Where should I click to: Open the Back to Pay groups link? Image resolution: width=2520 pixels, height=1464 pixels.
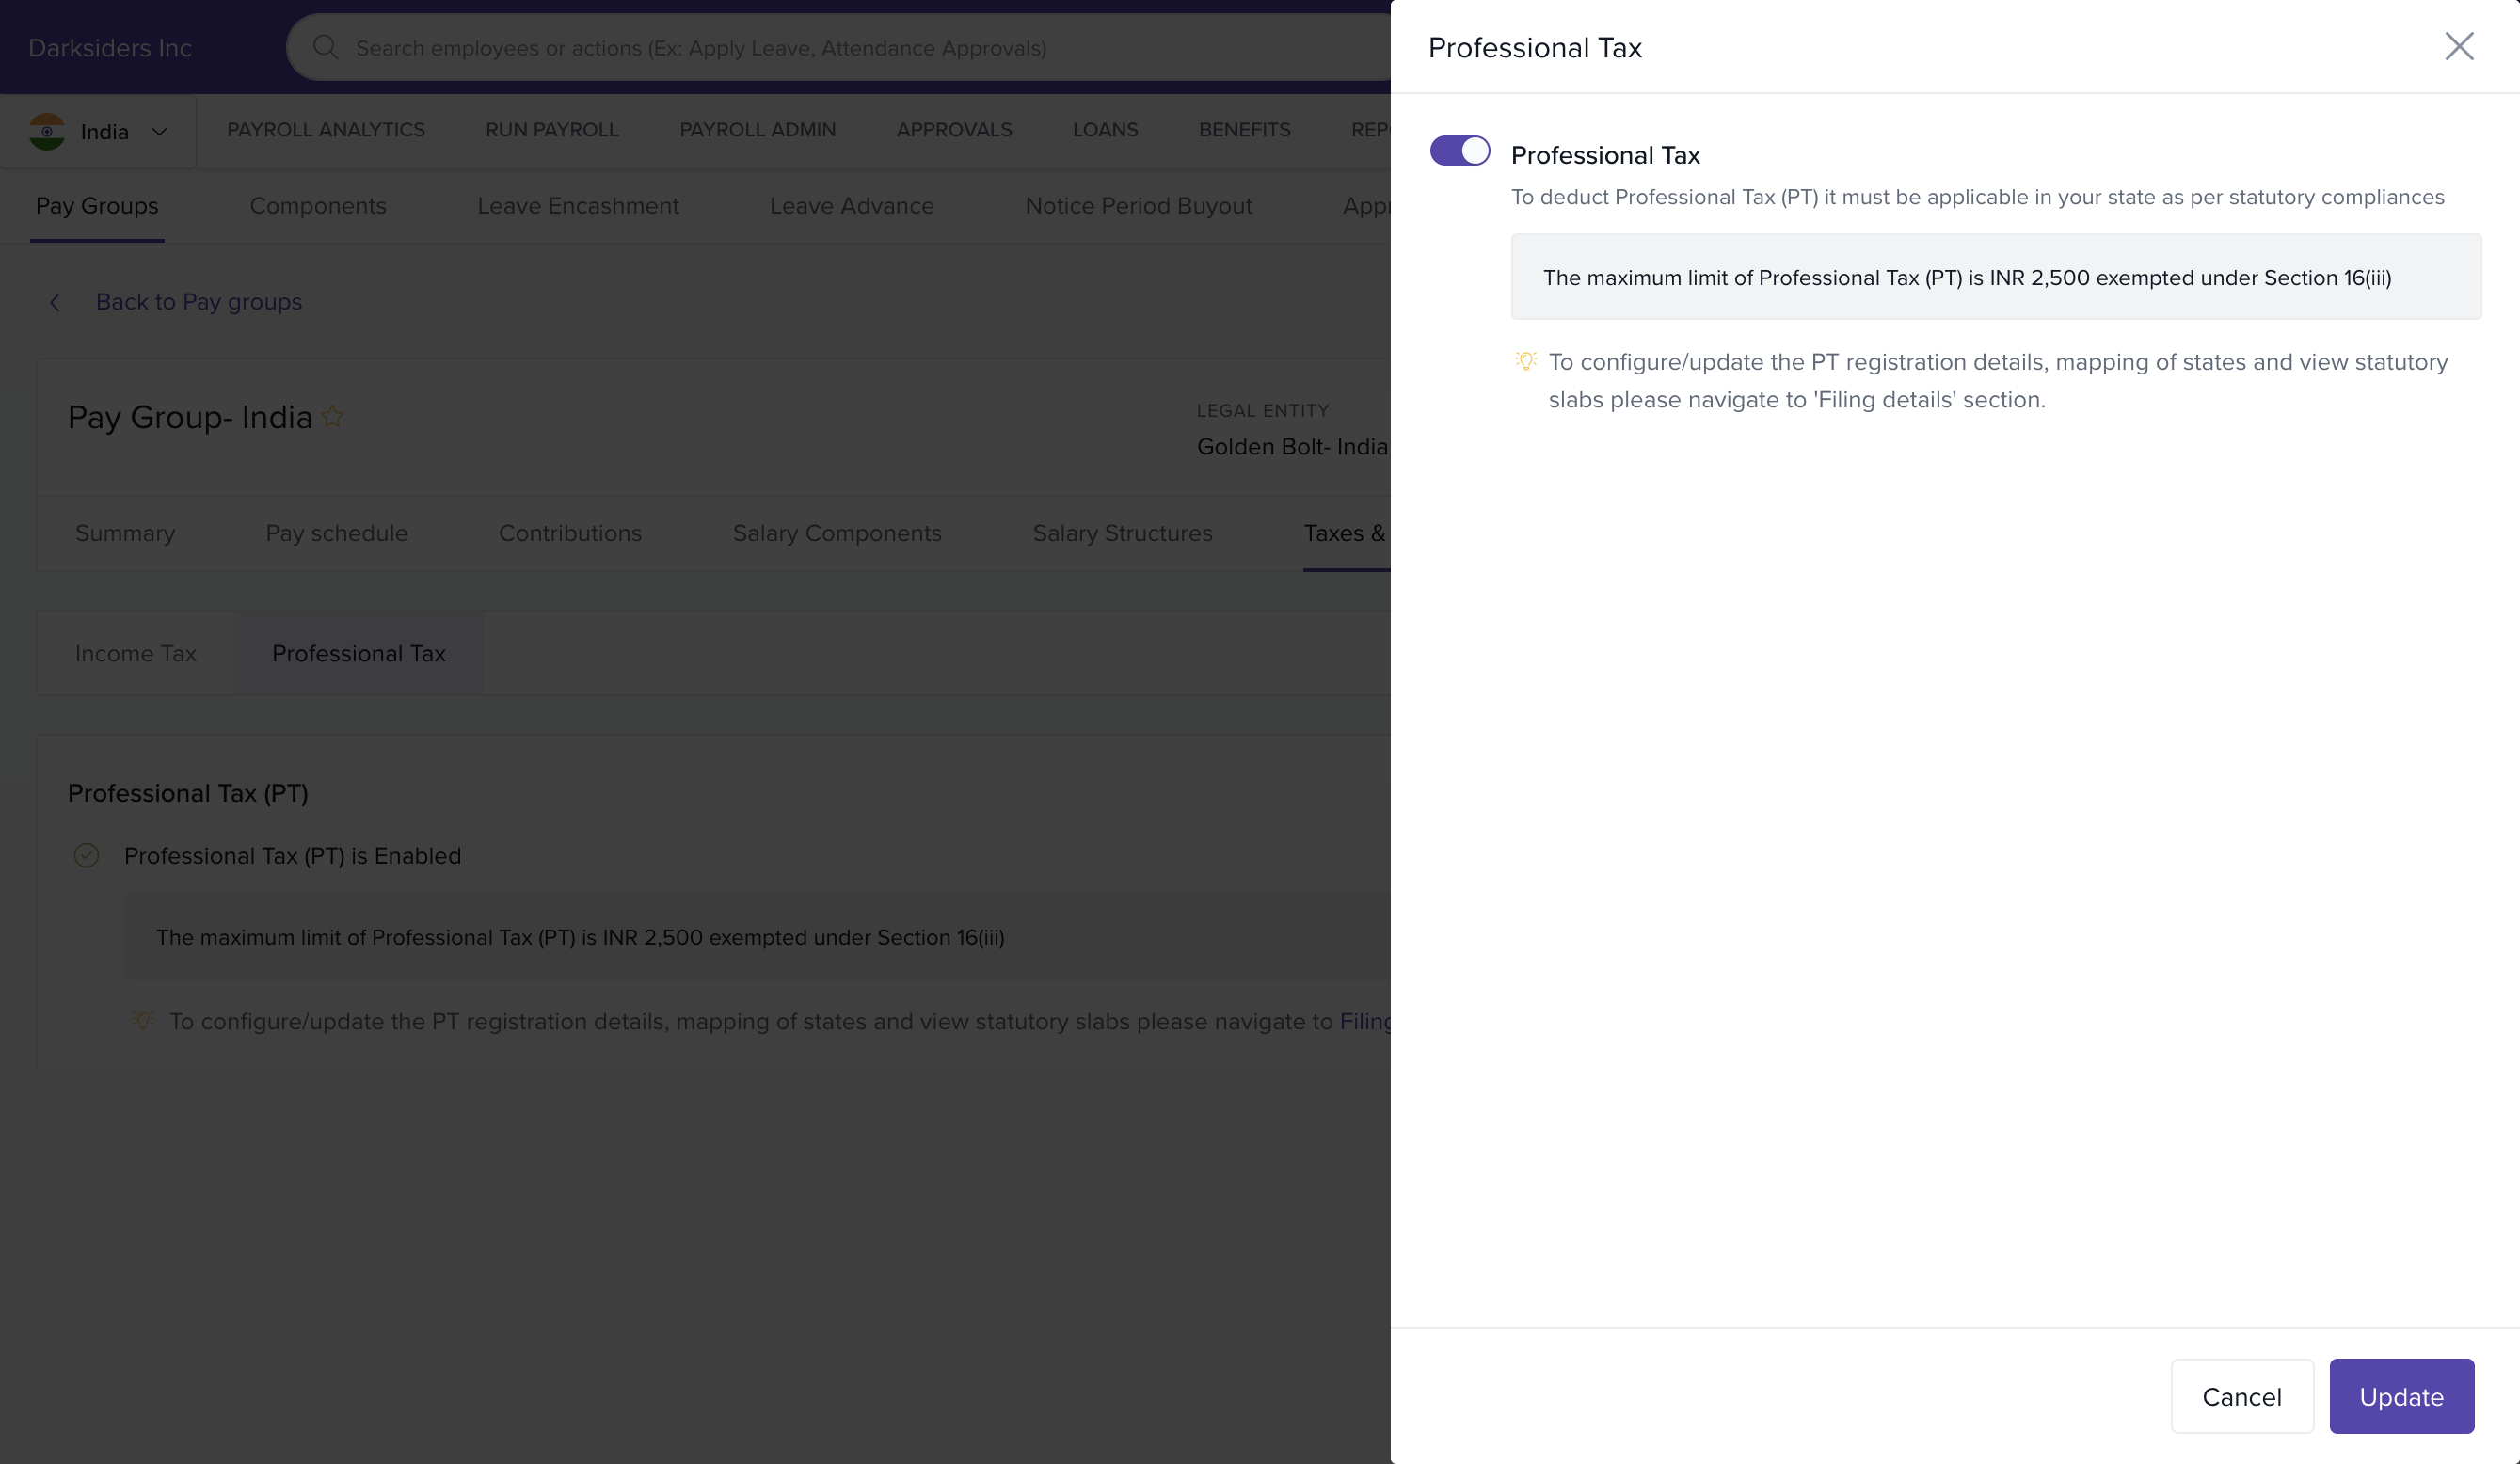tap(198, 302)
